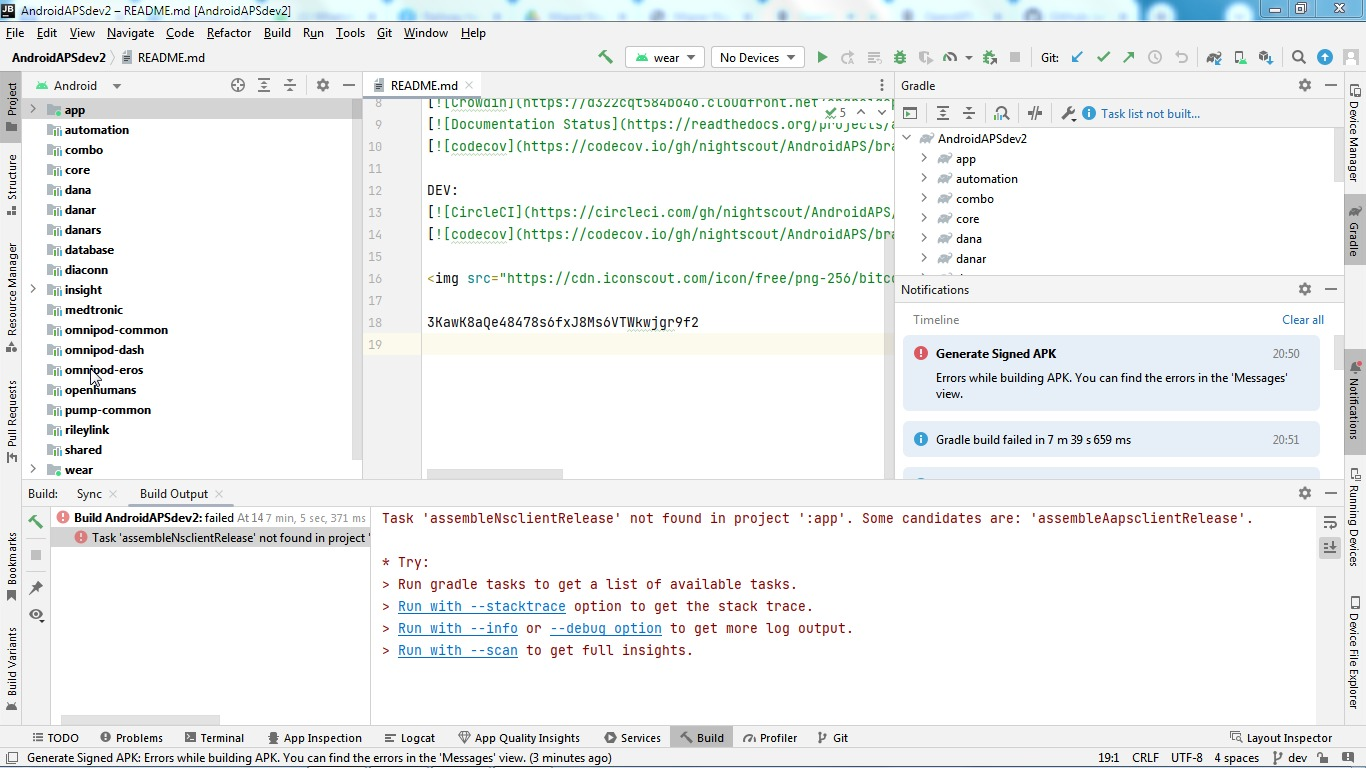Open the wear run configuration dropdown
Screen dimensions: 1366x768
pyautogui.click(x=664, y=57)
